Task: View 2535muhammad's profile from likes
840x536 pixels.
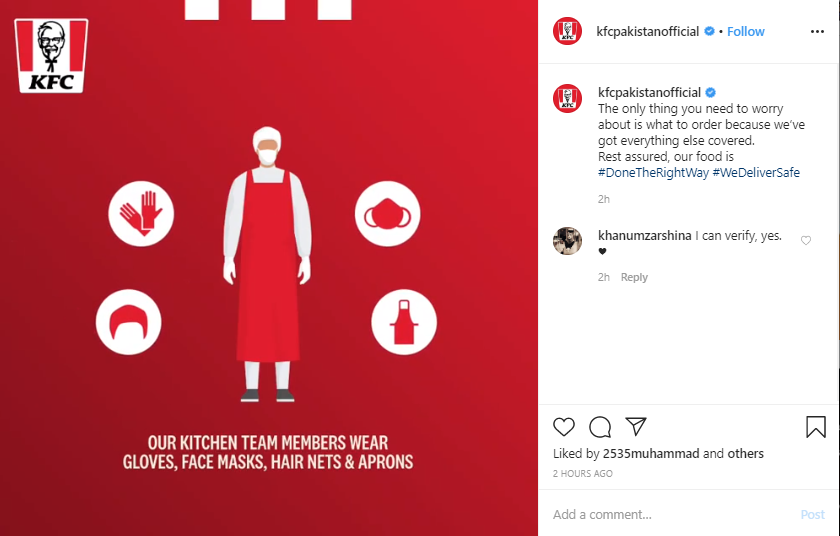Action: click(x=651, y=454)
